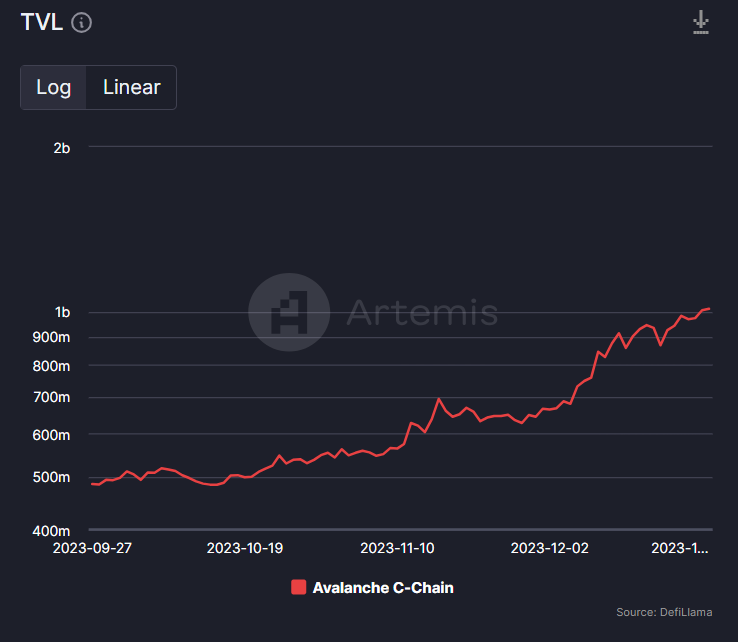738x642 pixels.
Task: Click the 500m y-axis label
Action: click(51, 478)
